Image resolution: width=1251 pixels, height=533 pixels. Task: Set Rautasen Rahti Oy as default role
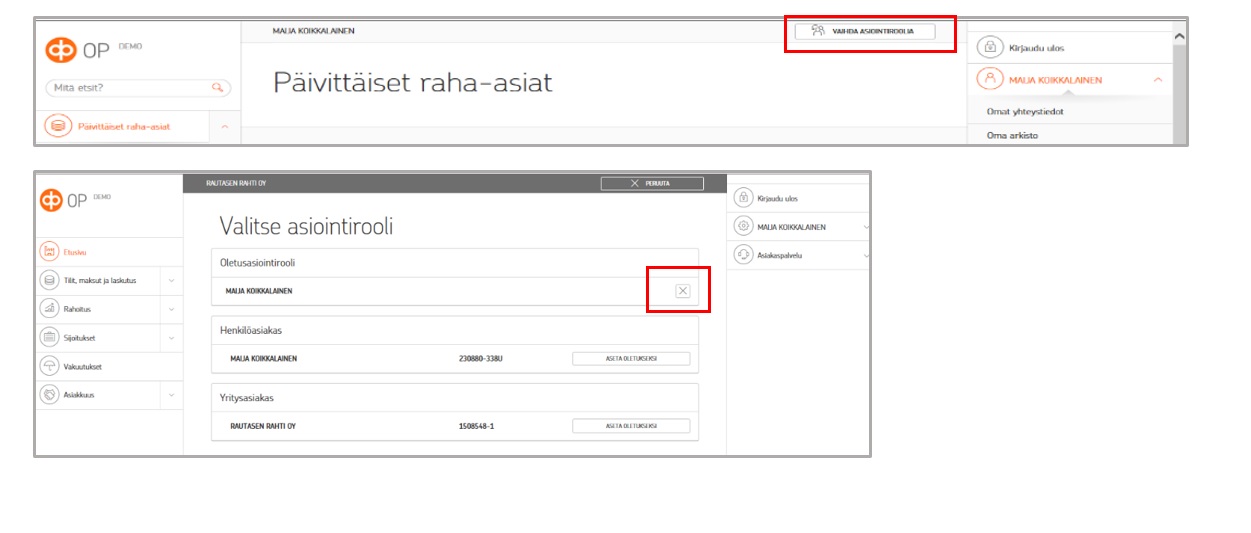[x=631, y=426]
